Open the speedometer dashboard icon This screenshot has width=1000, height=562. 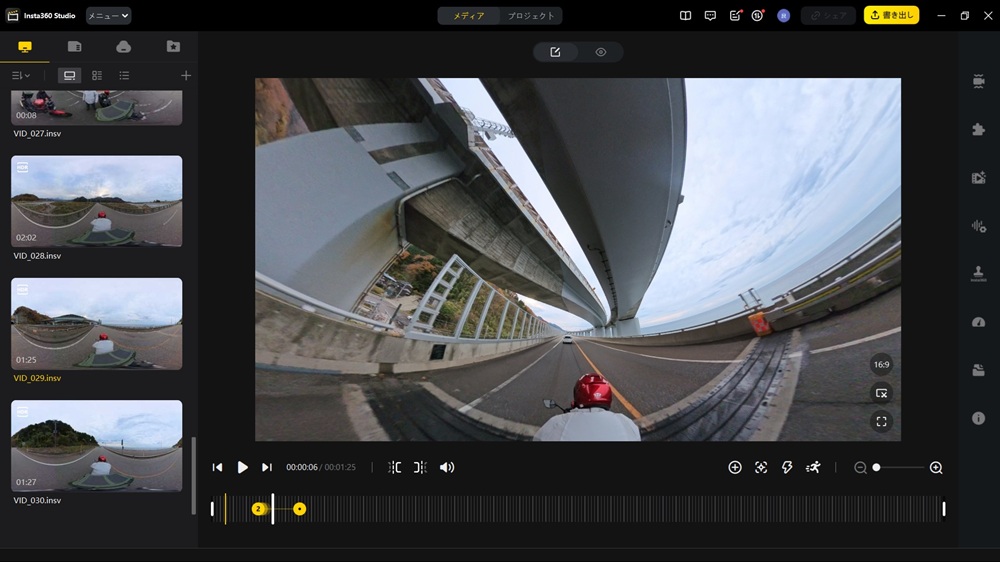click(978, 322)
